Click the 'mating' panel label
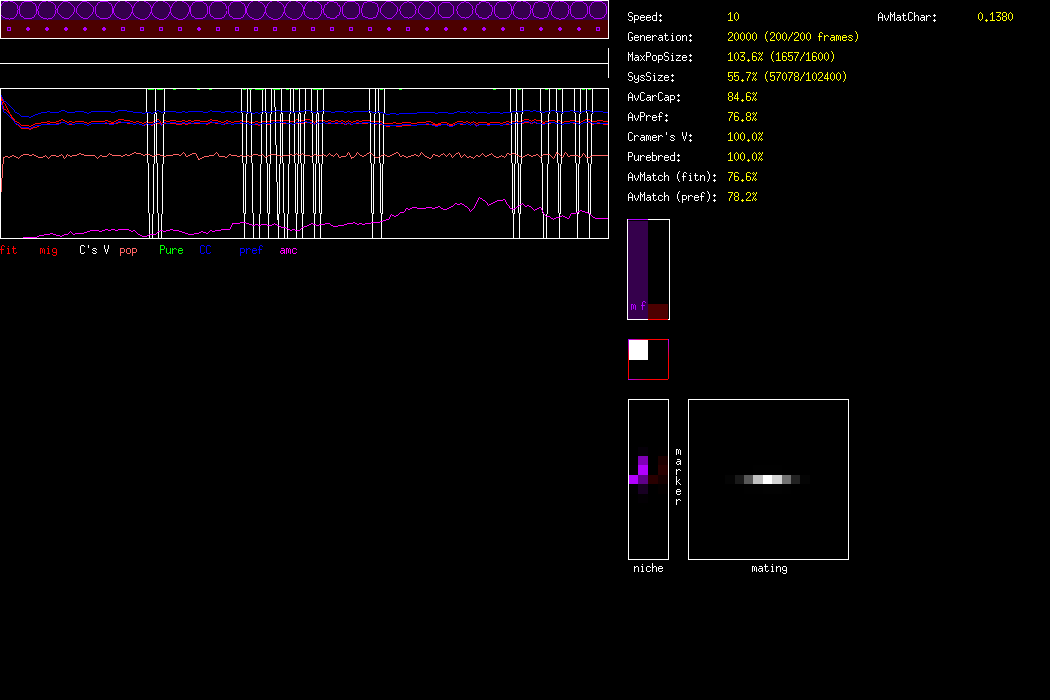Image resolution: width=1050 pixels, height=700 pixels. point(768,568)
